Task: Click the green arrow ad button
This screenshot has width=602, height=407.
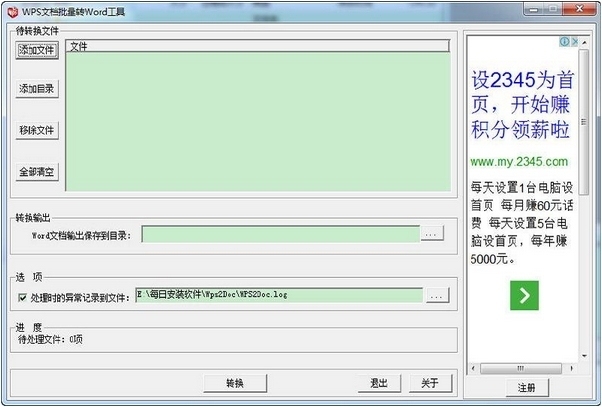Action: click(x=524, y=295)
